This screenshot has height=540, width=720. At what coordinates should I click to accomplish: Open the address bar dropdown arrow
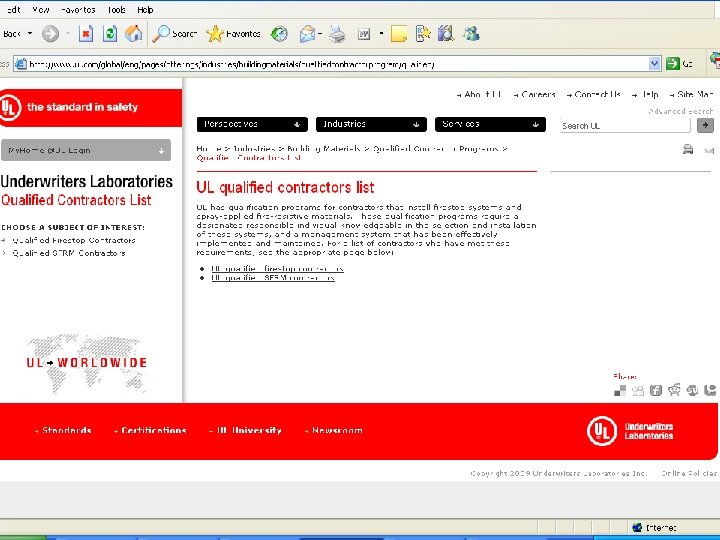tap(654, 63)
